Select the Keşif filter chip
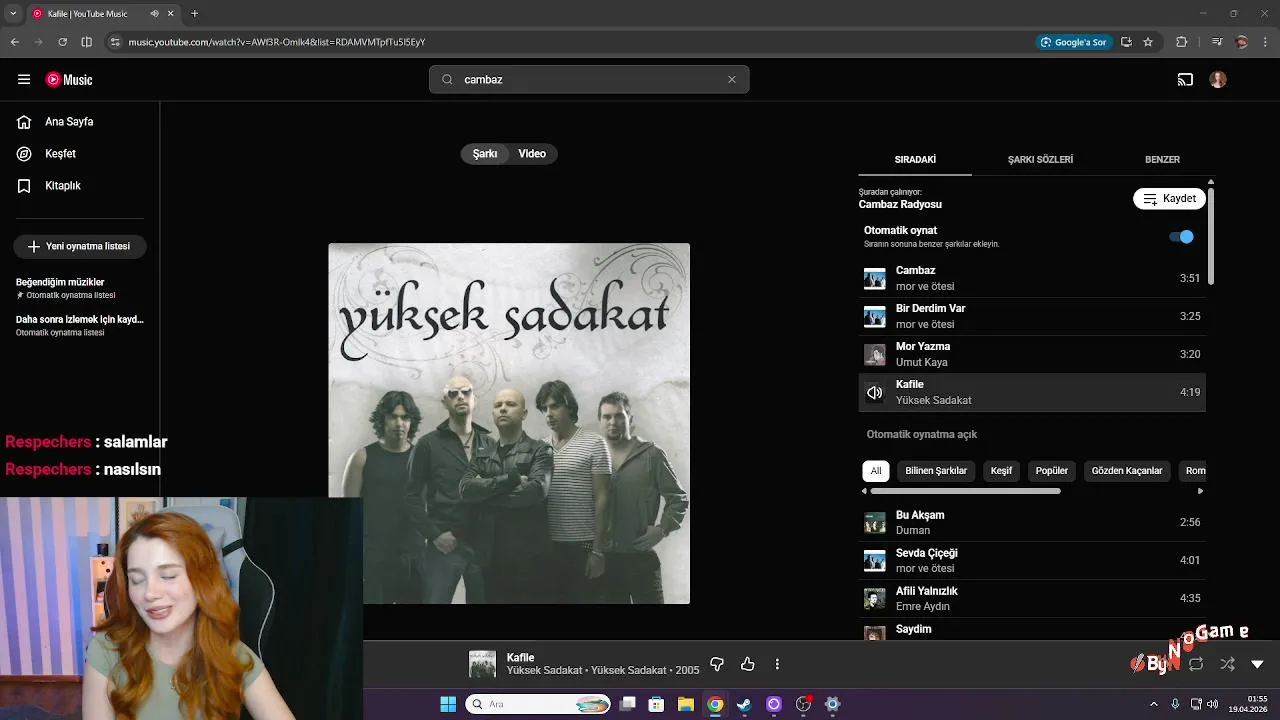The image size is (1280, 720). tap(1001, 471)
